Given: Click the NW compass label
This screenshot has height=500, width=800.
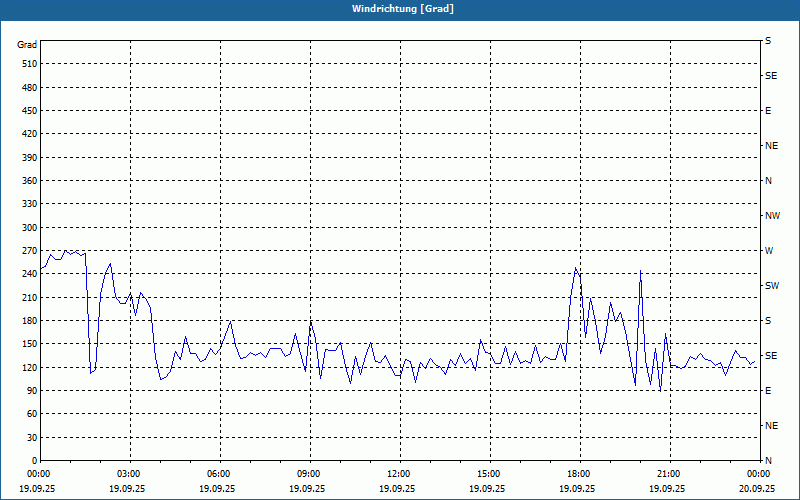Looking at the screenshot, I should pos(772,216).
